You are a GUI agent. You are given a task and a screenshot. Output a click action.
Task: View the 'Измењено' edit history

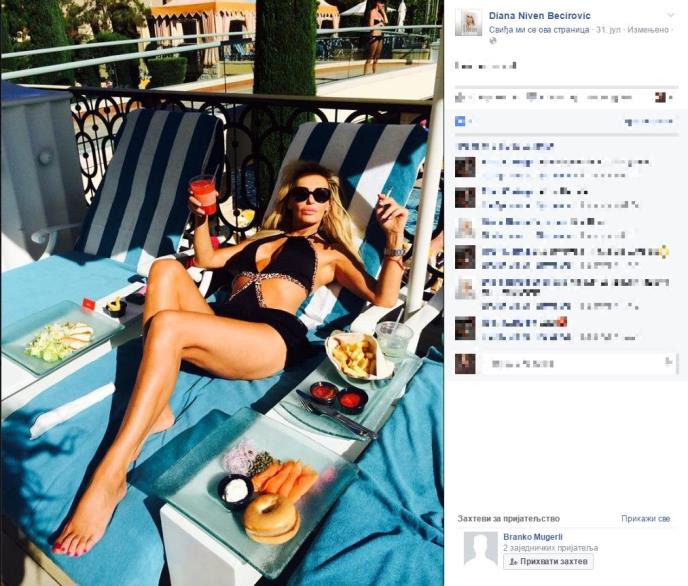pos(648,30)
